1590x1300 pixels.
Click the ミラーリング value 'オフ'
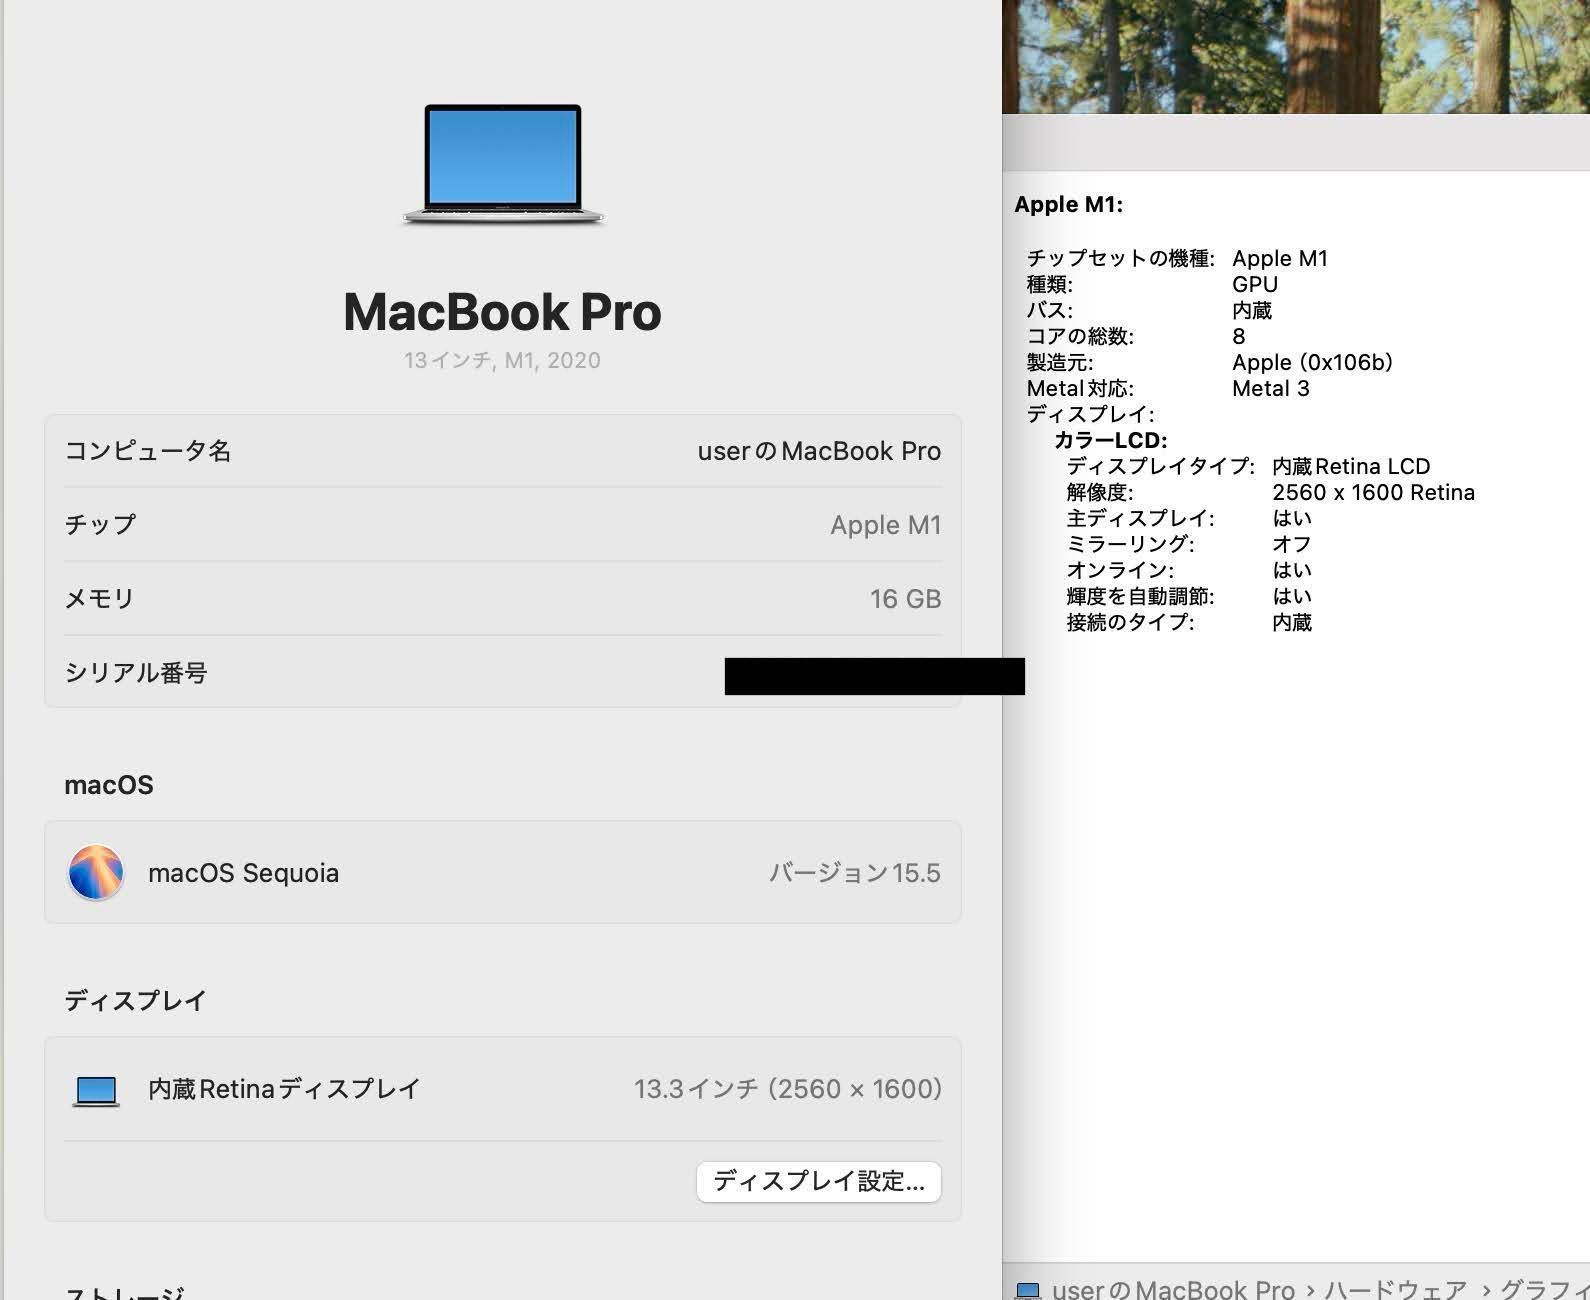click(1292, 544)
